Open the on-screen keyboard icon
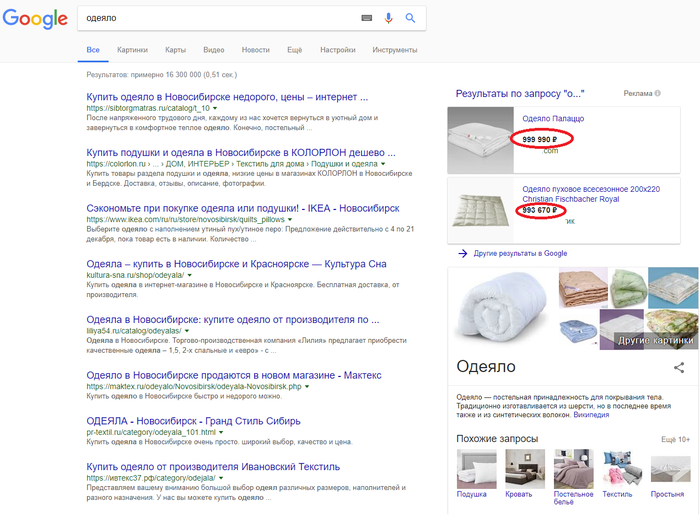700x517 pixels. click(x=366, y=18)
